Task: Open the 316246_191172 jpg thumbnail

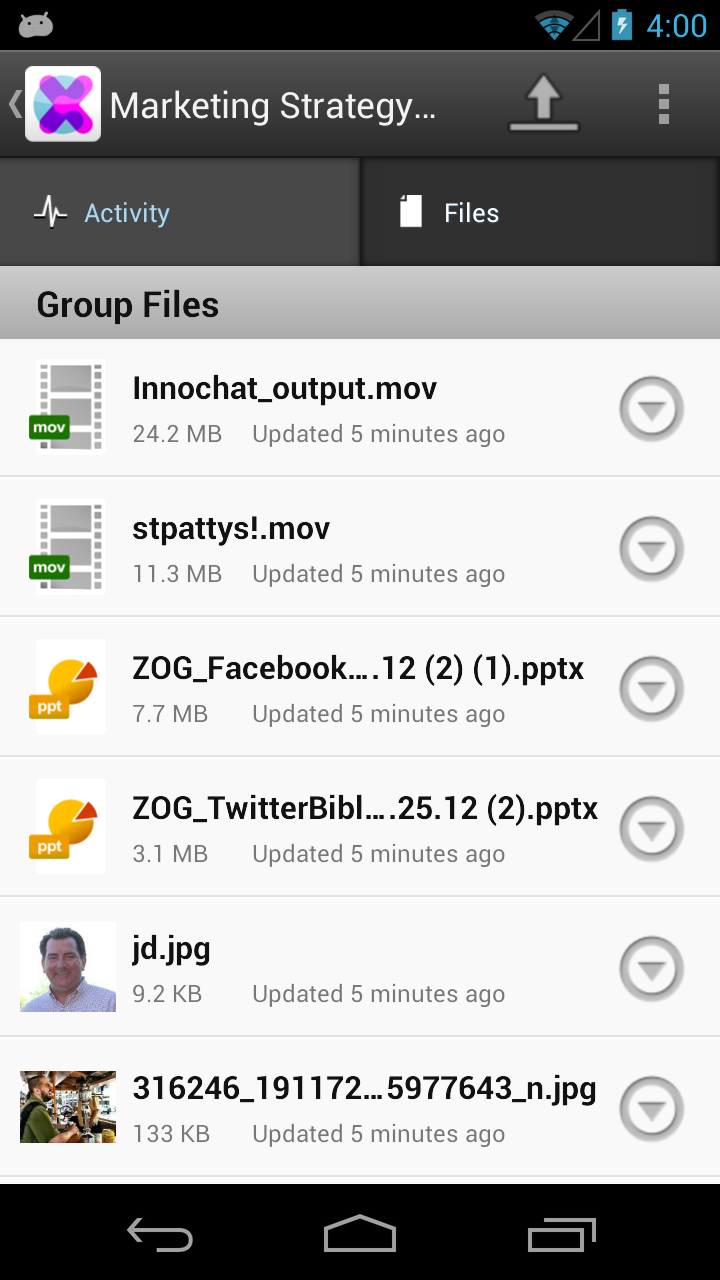Action: tap(68, 1108)
